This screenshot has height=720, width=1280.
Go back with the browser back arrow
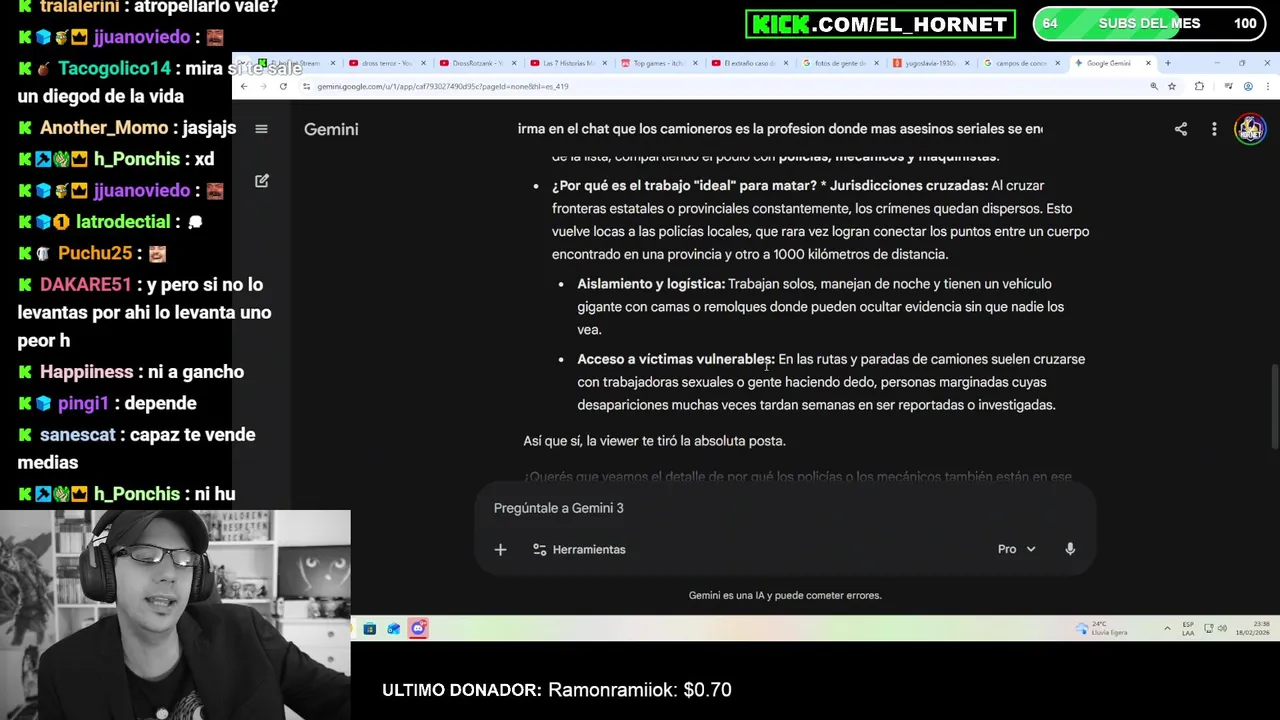tap(243, 86)
